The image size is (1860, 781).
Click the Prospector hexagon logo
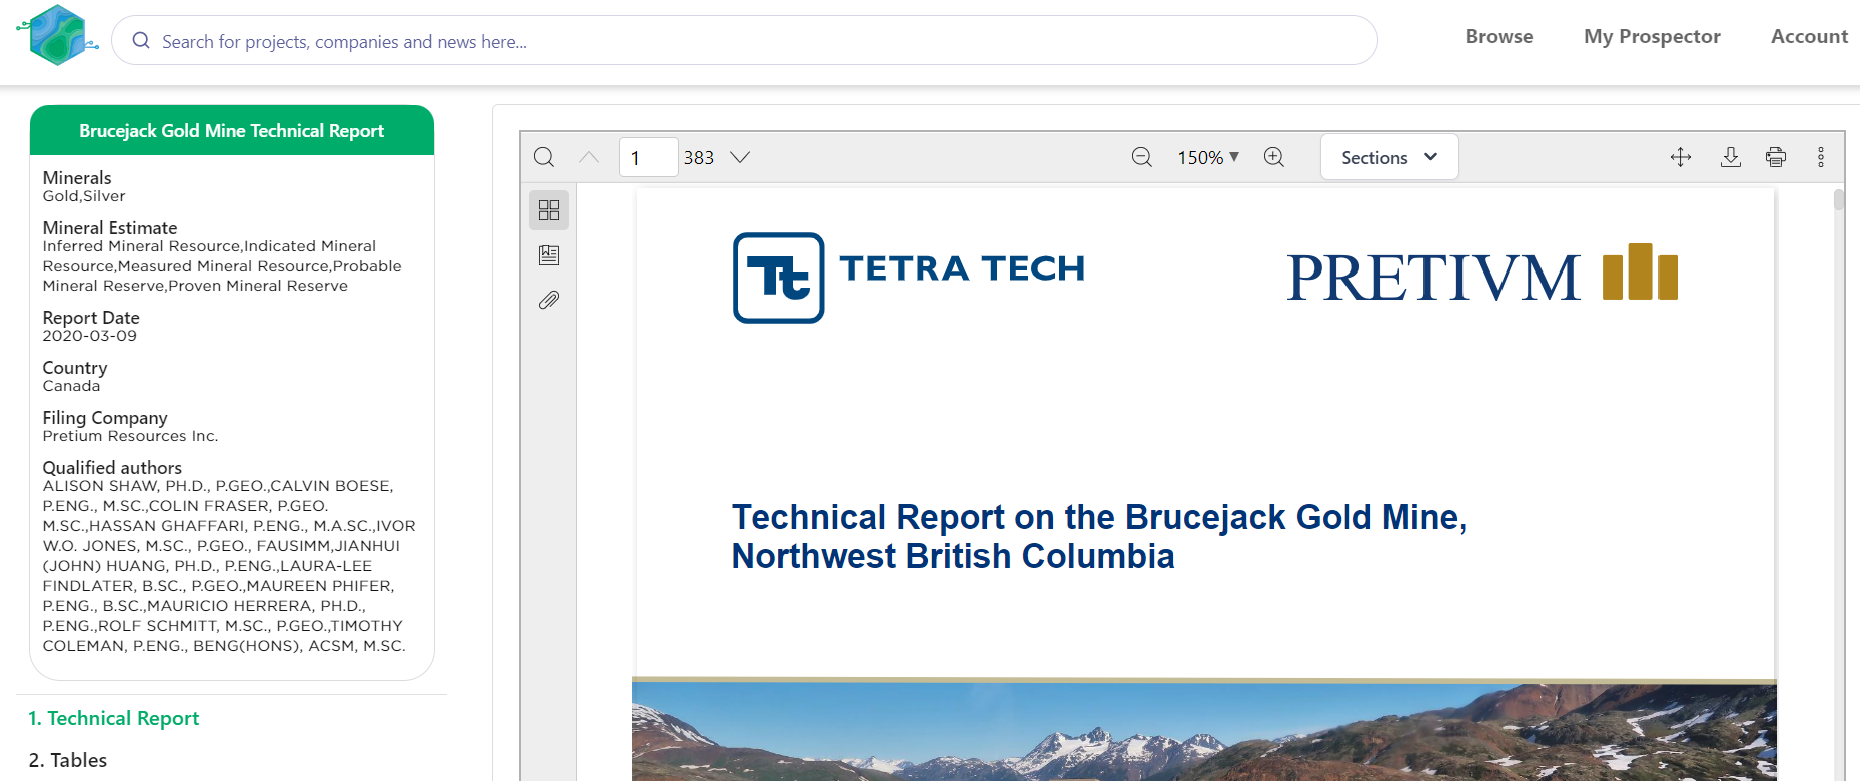click(x=58, y=35)
